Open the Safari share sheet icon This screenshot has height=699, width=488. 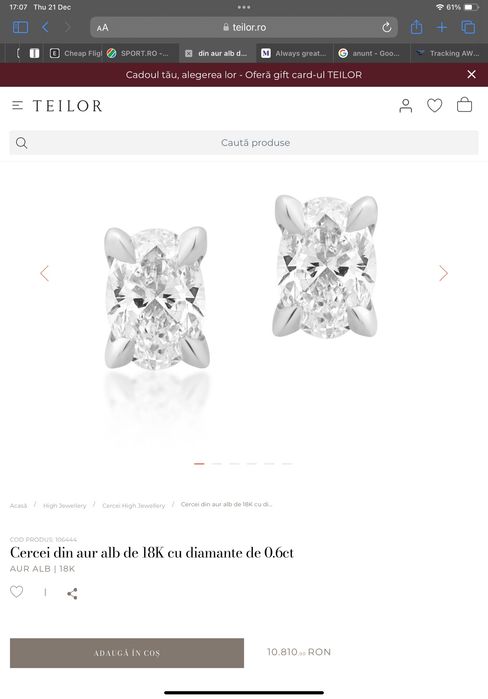click(x=416, y=27)
